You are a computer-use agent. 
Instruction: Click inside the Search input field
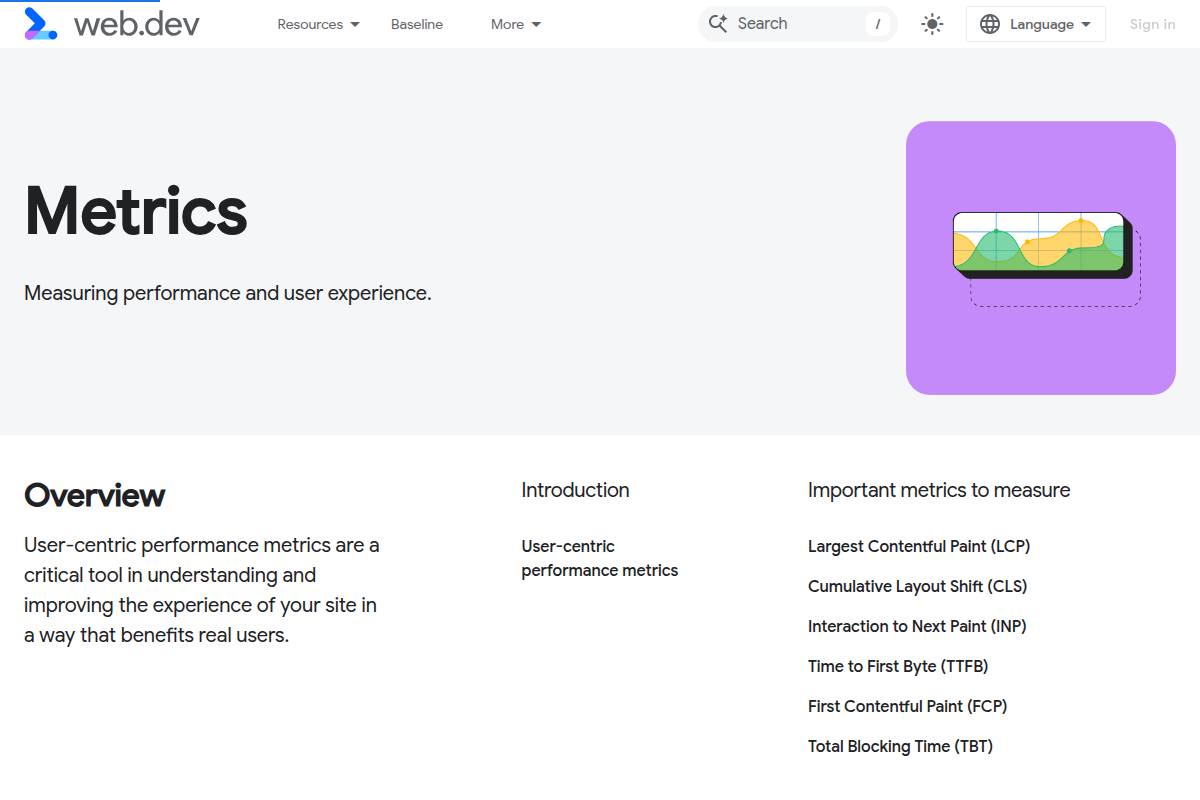790,23
